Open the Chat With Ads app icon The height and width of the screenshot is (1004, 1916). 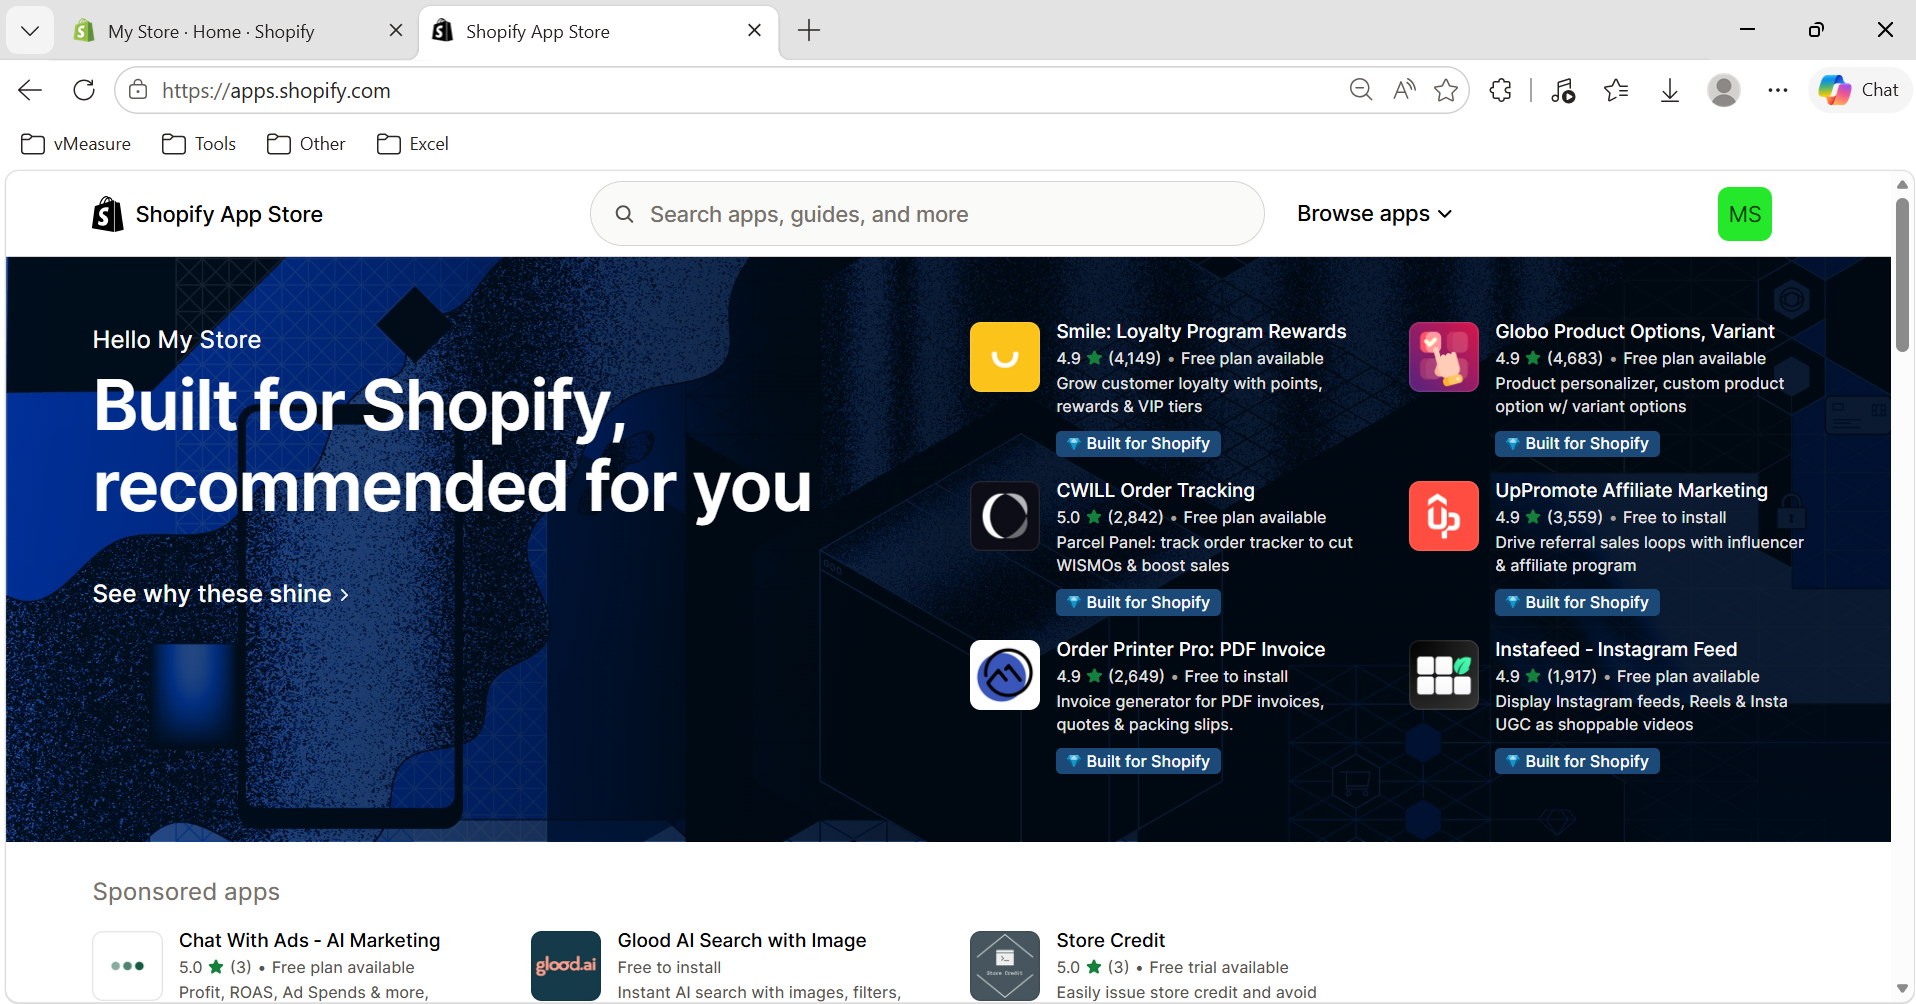[x=127, y=966]
